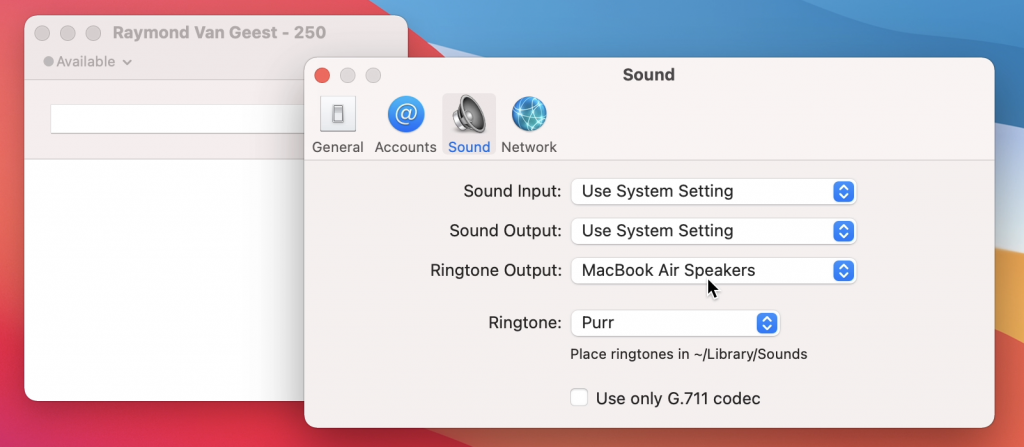
Task: Pick a different ringtone than Purr
Action: 674,323
